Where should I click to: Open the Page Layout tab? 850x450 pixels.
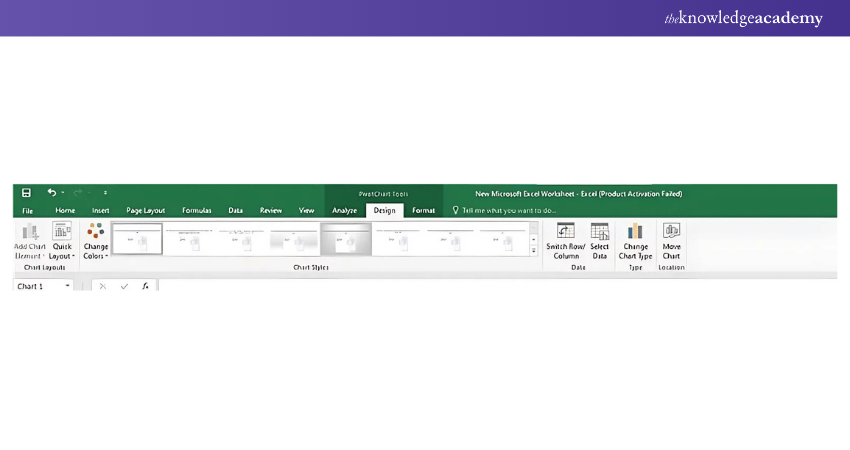146,210
